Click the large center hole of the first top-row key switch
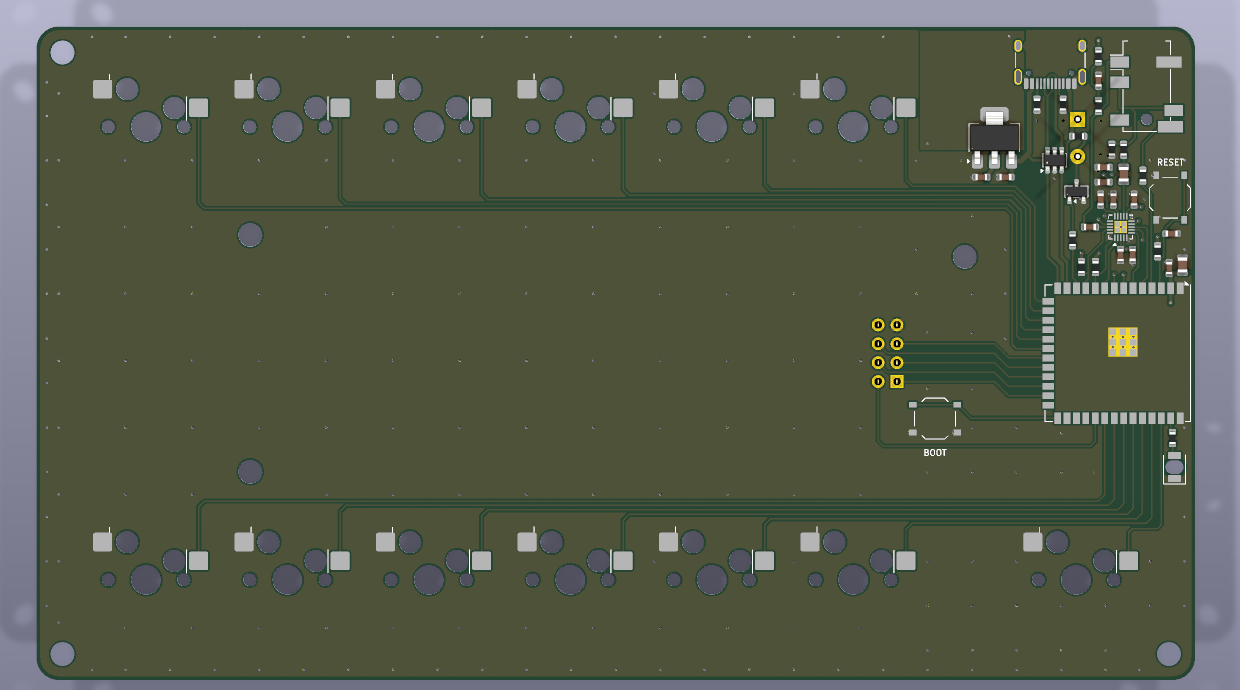This screenshot has height=690, width=1240. pos(146,126)
